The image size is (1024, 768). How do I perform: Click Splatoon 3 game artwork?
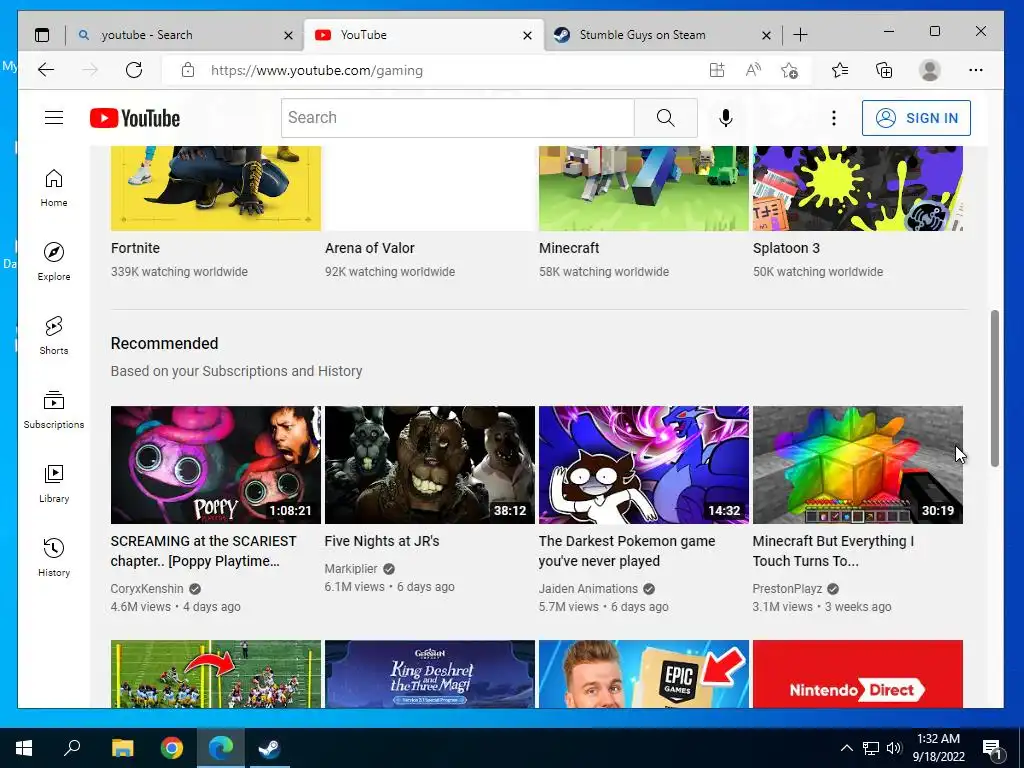[x=857, y=188]
